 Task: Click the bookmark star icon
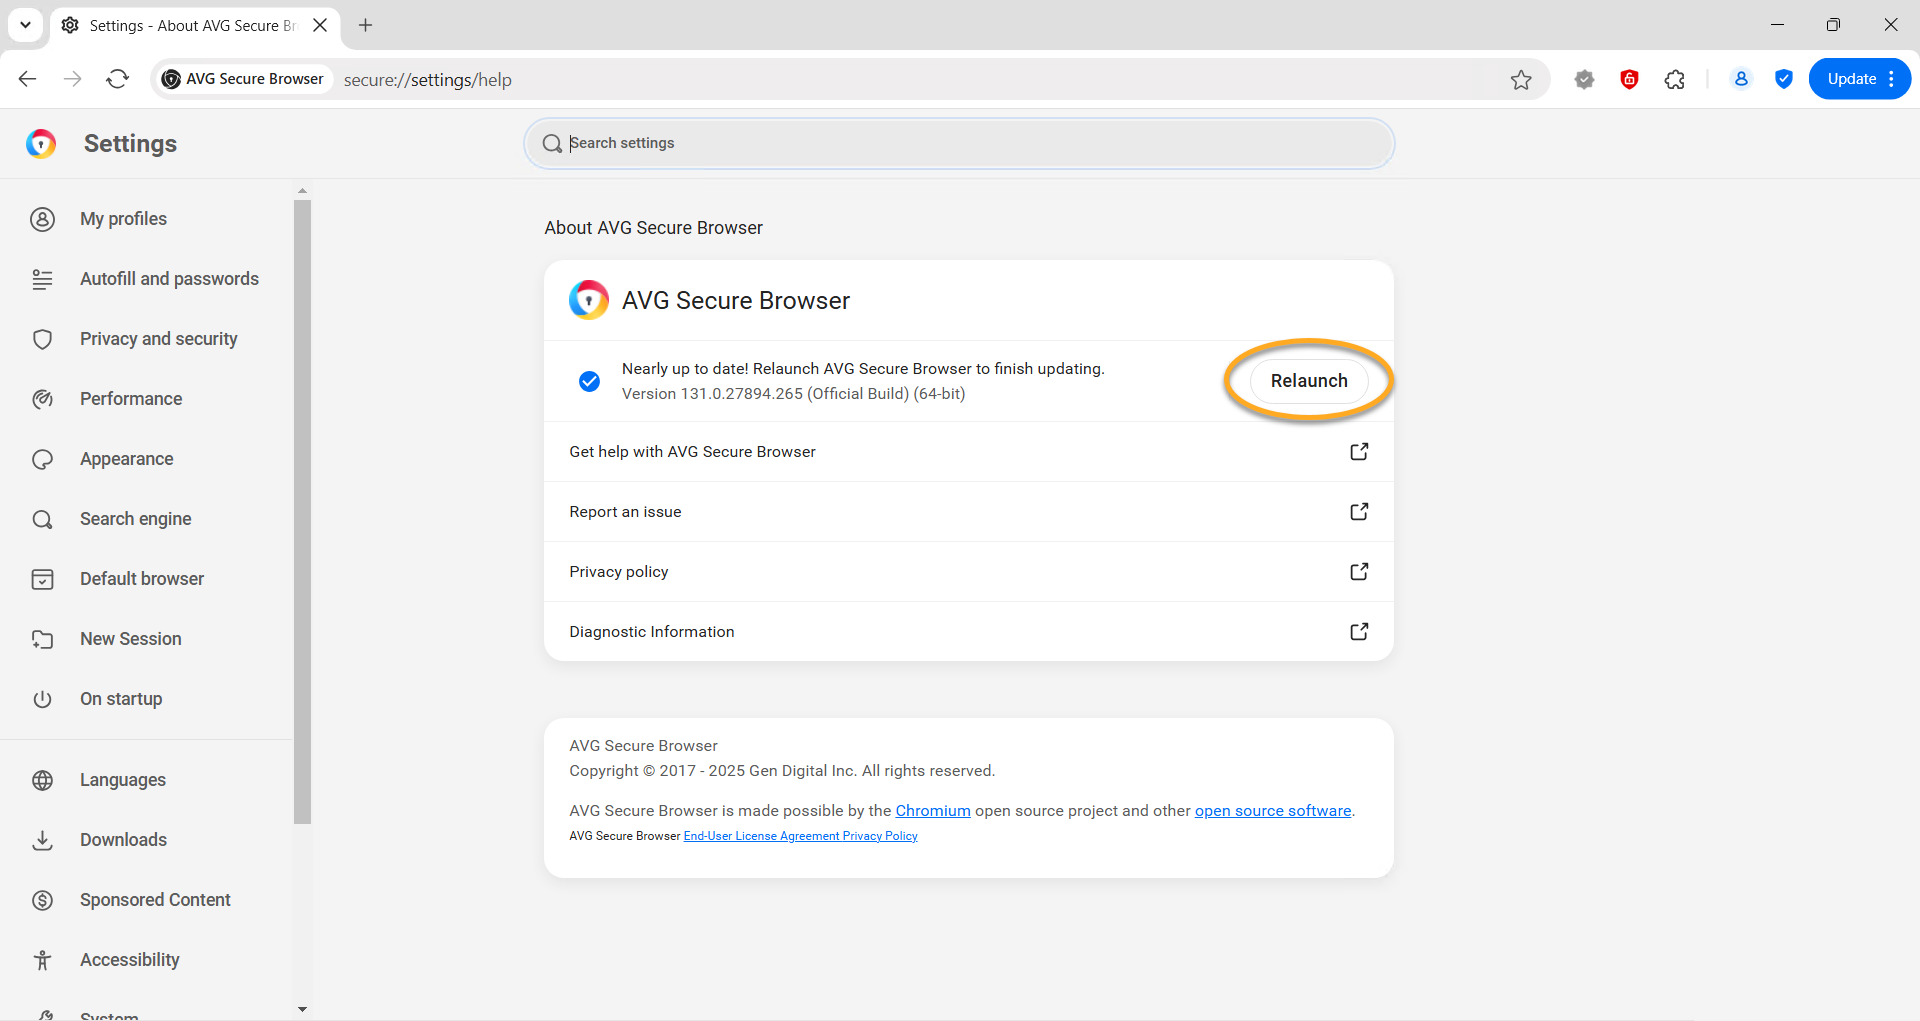(x=1521, y=80)
